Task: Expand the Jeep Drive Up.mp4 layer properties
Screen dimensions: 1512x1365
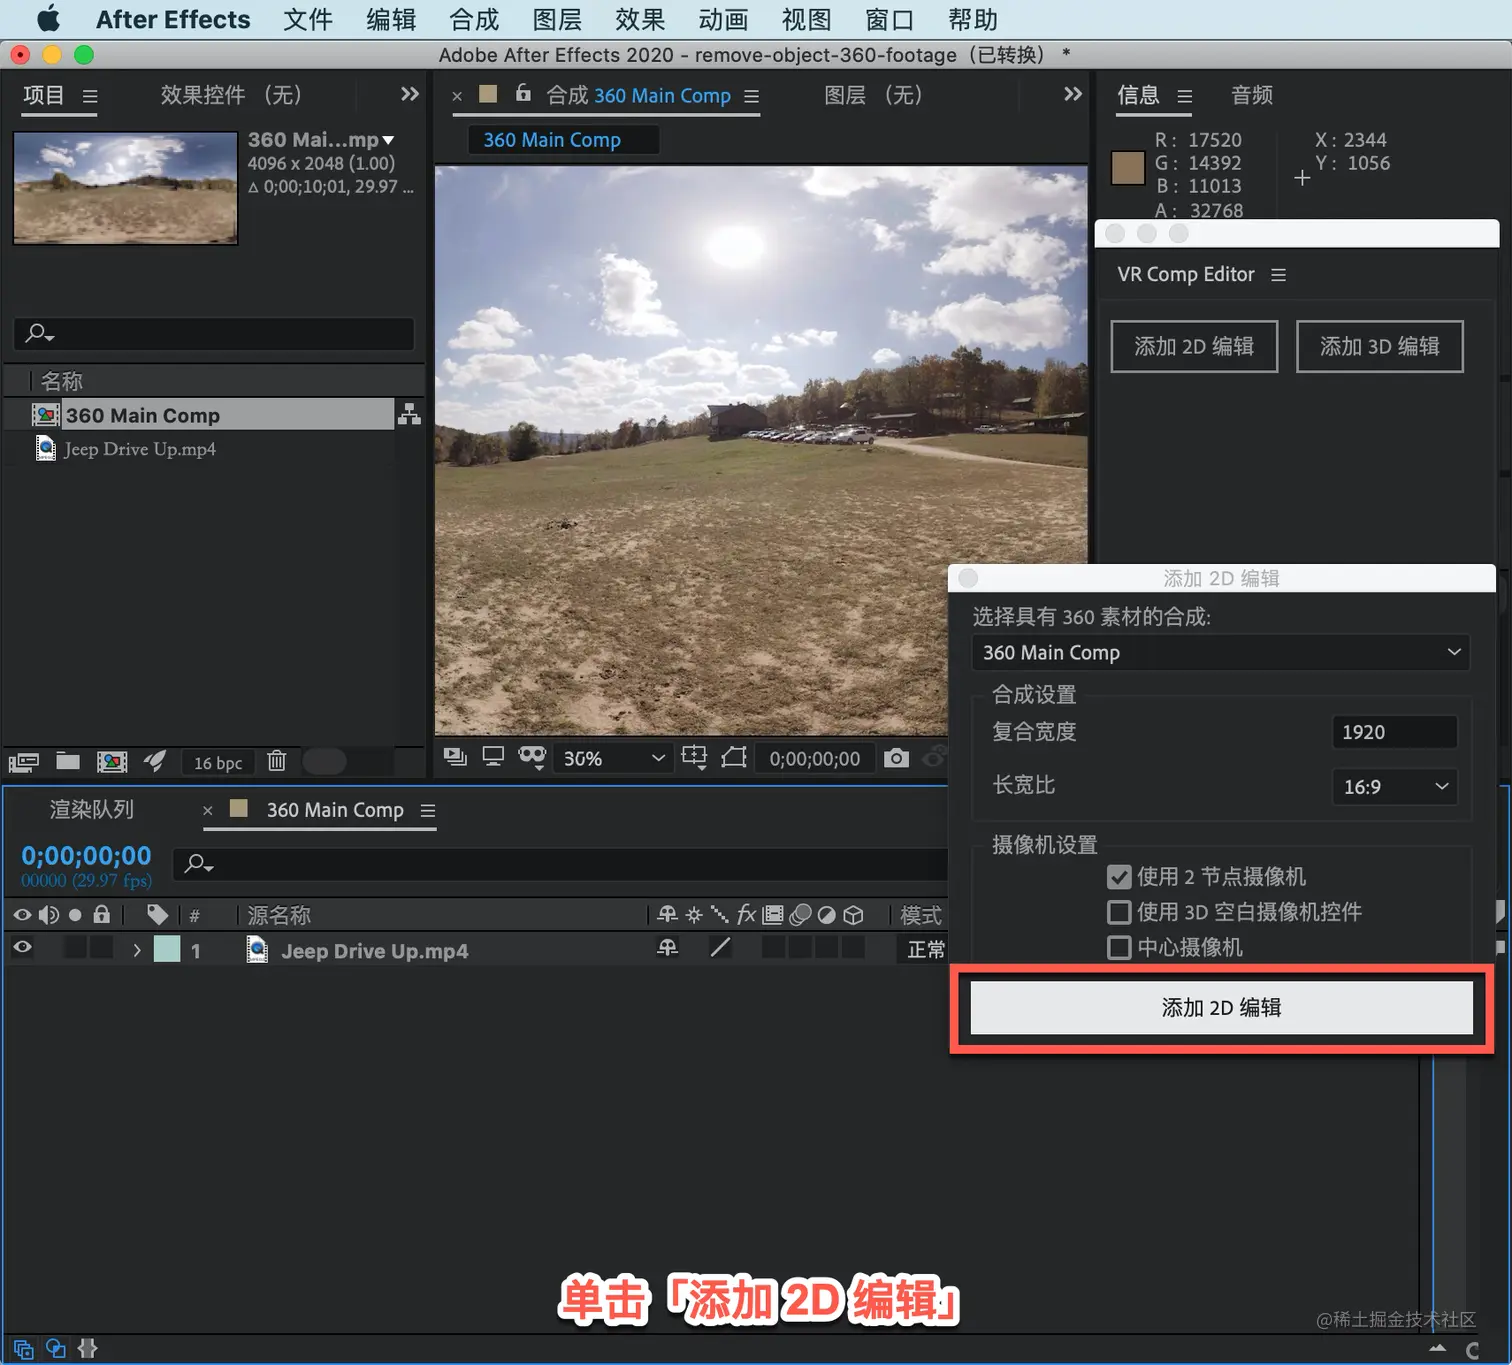Action: [x=137, y=950]
